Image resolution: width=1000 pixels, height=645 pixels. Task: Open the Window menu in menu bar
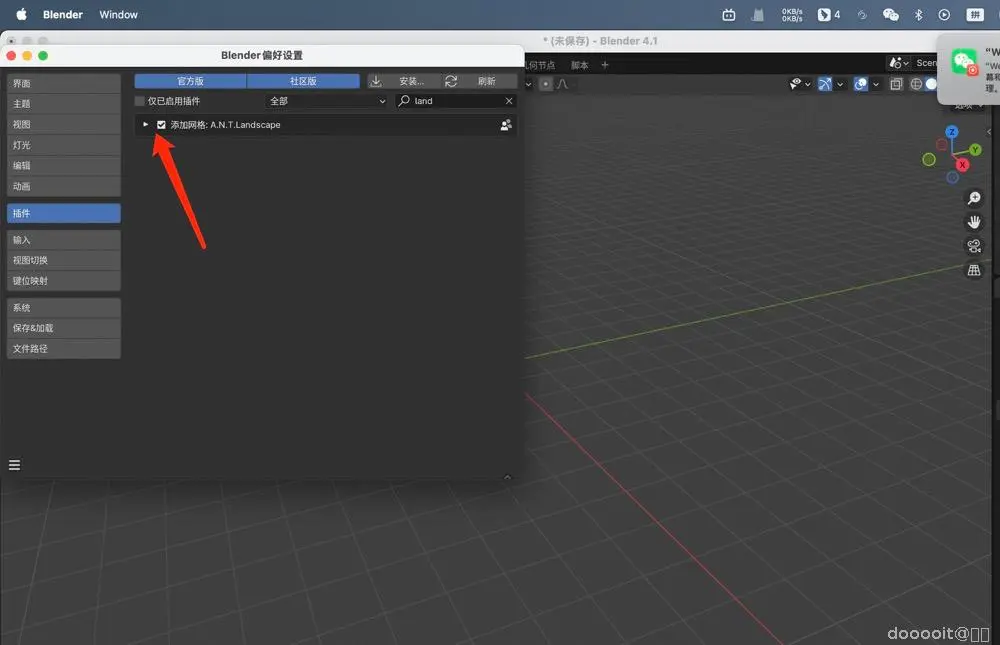pos(118,15)
